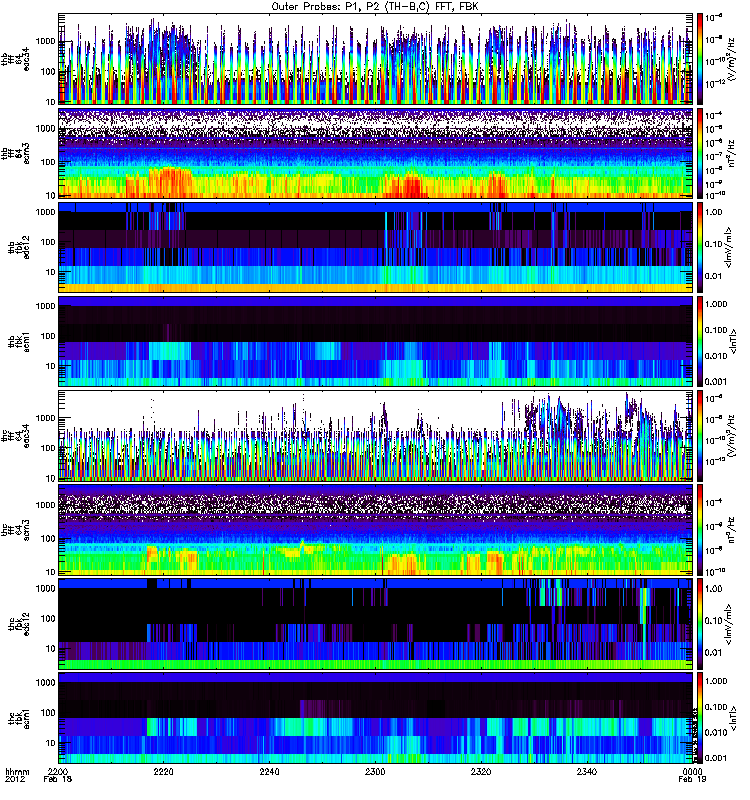Click the y-axis label of thc fbk scm1 panel

click(18, 718)
